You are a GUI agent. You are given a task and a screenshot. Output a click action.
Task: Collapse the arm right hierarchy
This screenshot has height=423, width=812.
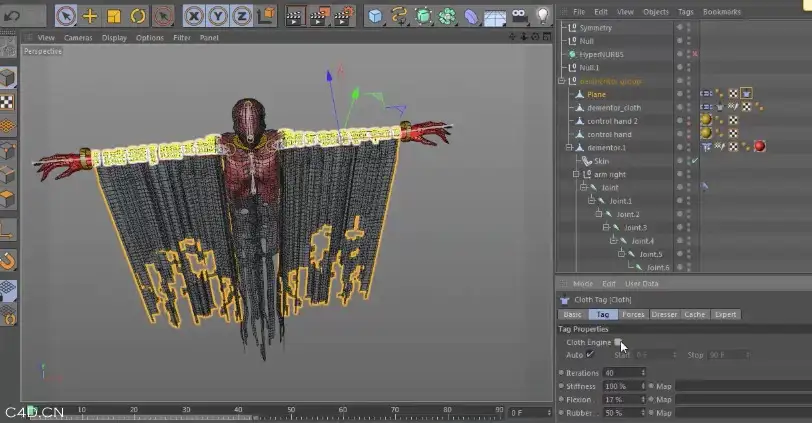[576, 174]
